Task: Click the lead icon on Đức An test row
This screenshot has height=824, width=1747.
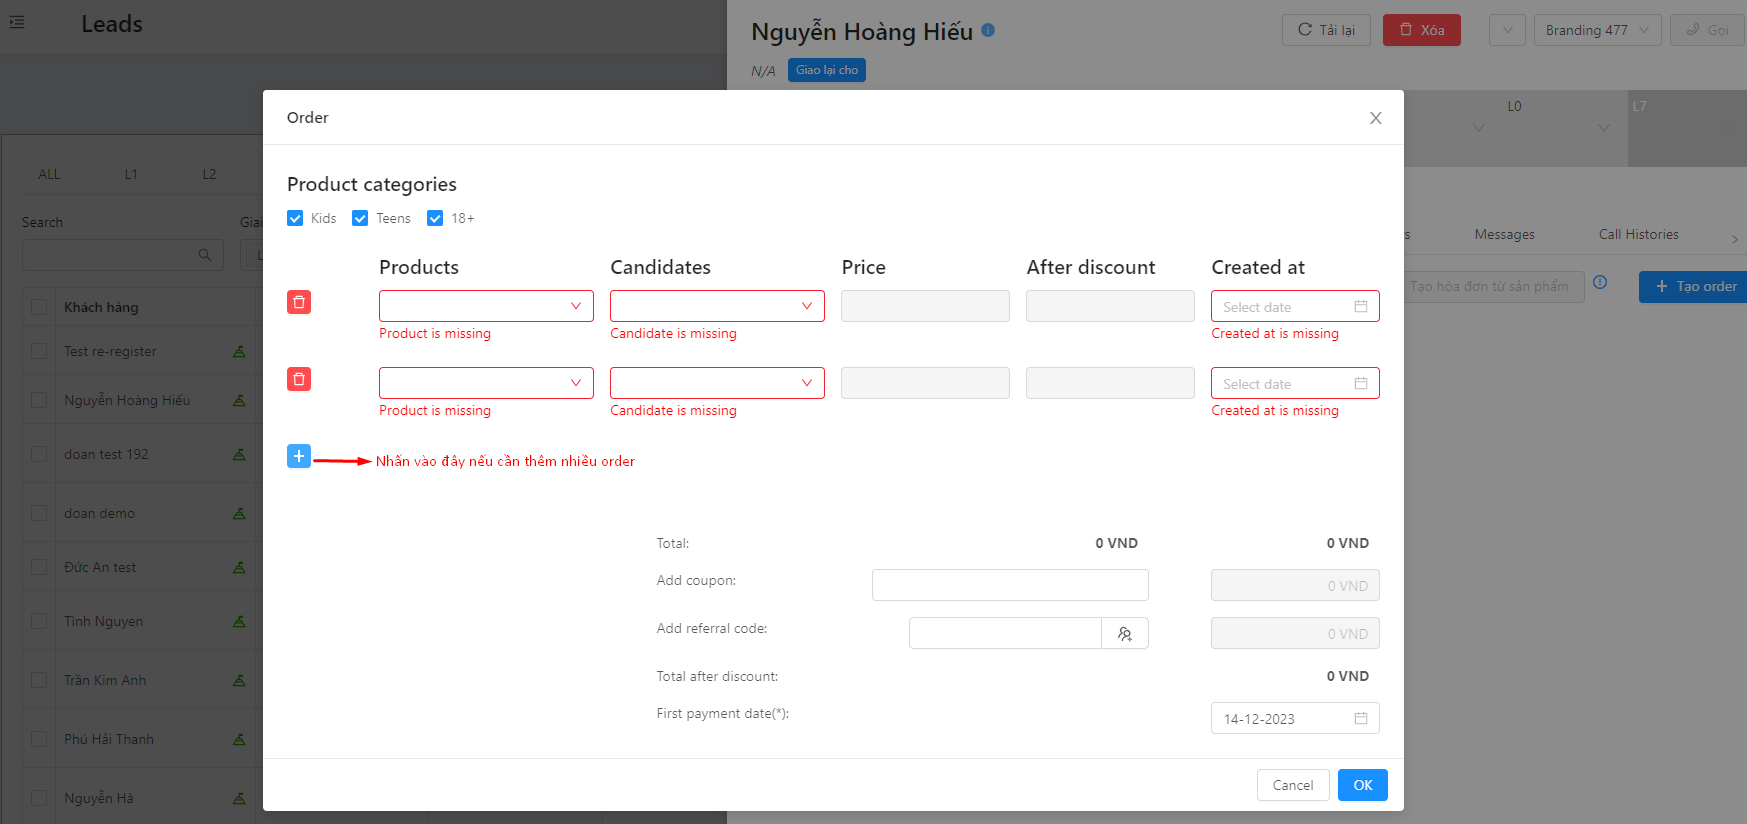Action: (239, 567)
